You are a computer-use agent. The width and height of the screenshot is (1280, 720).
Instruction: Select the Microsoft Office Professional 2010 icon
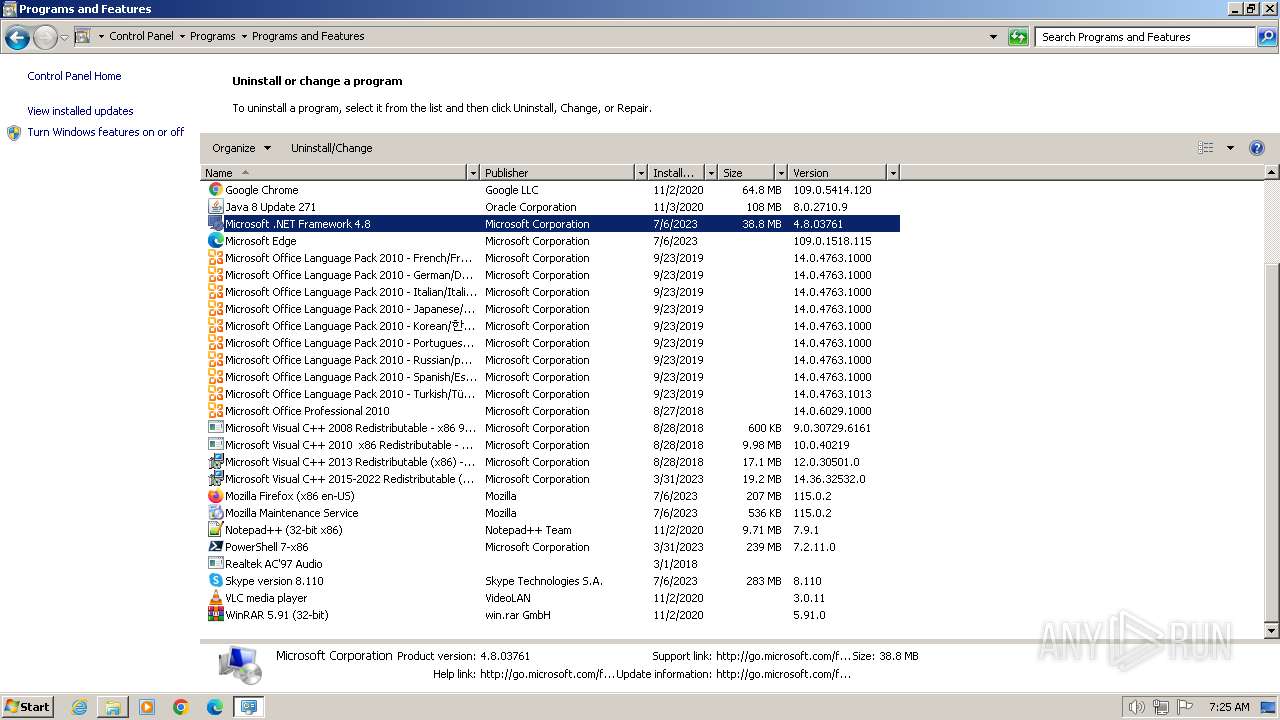click(215, 411)
